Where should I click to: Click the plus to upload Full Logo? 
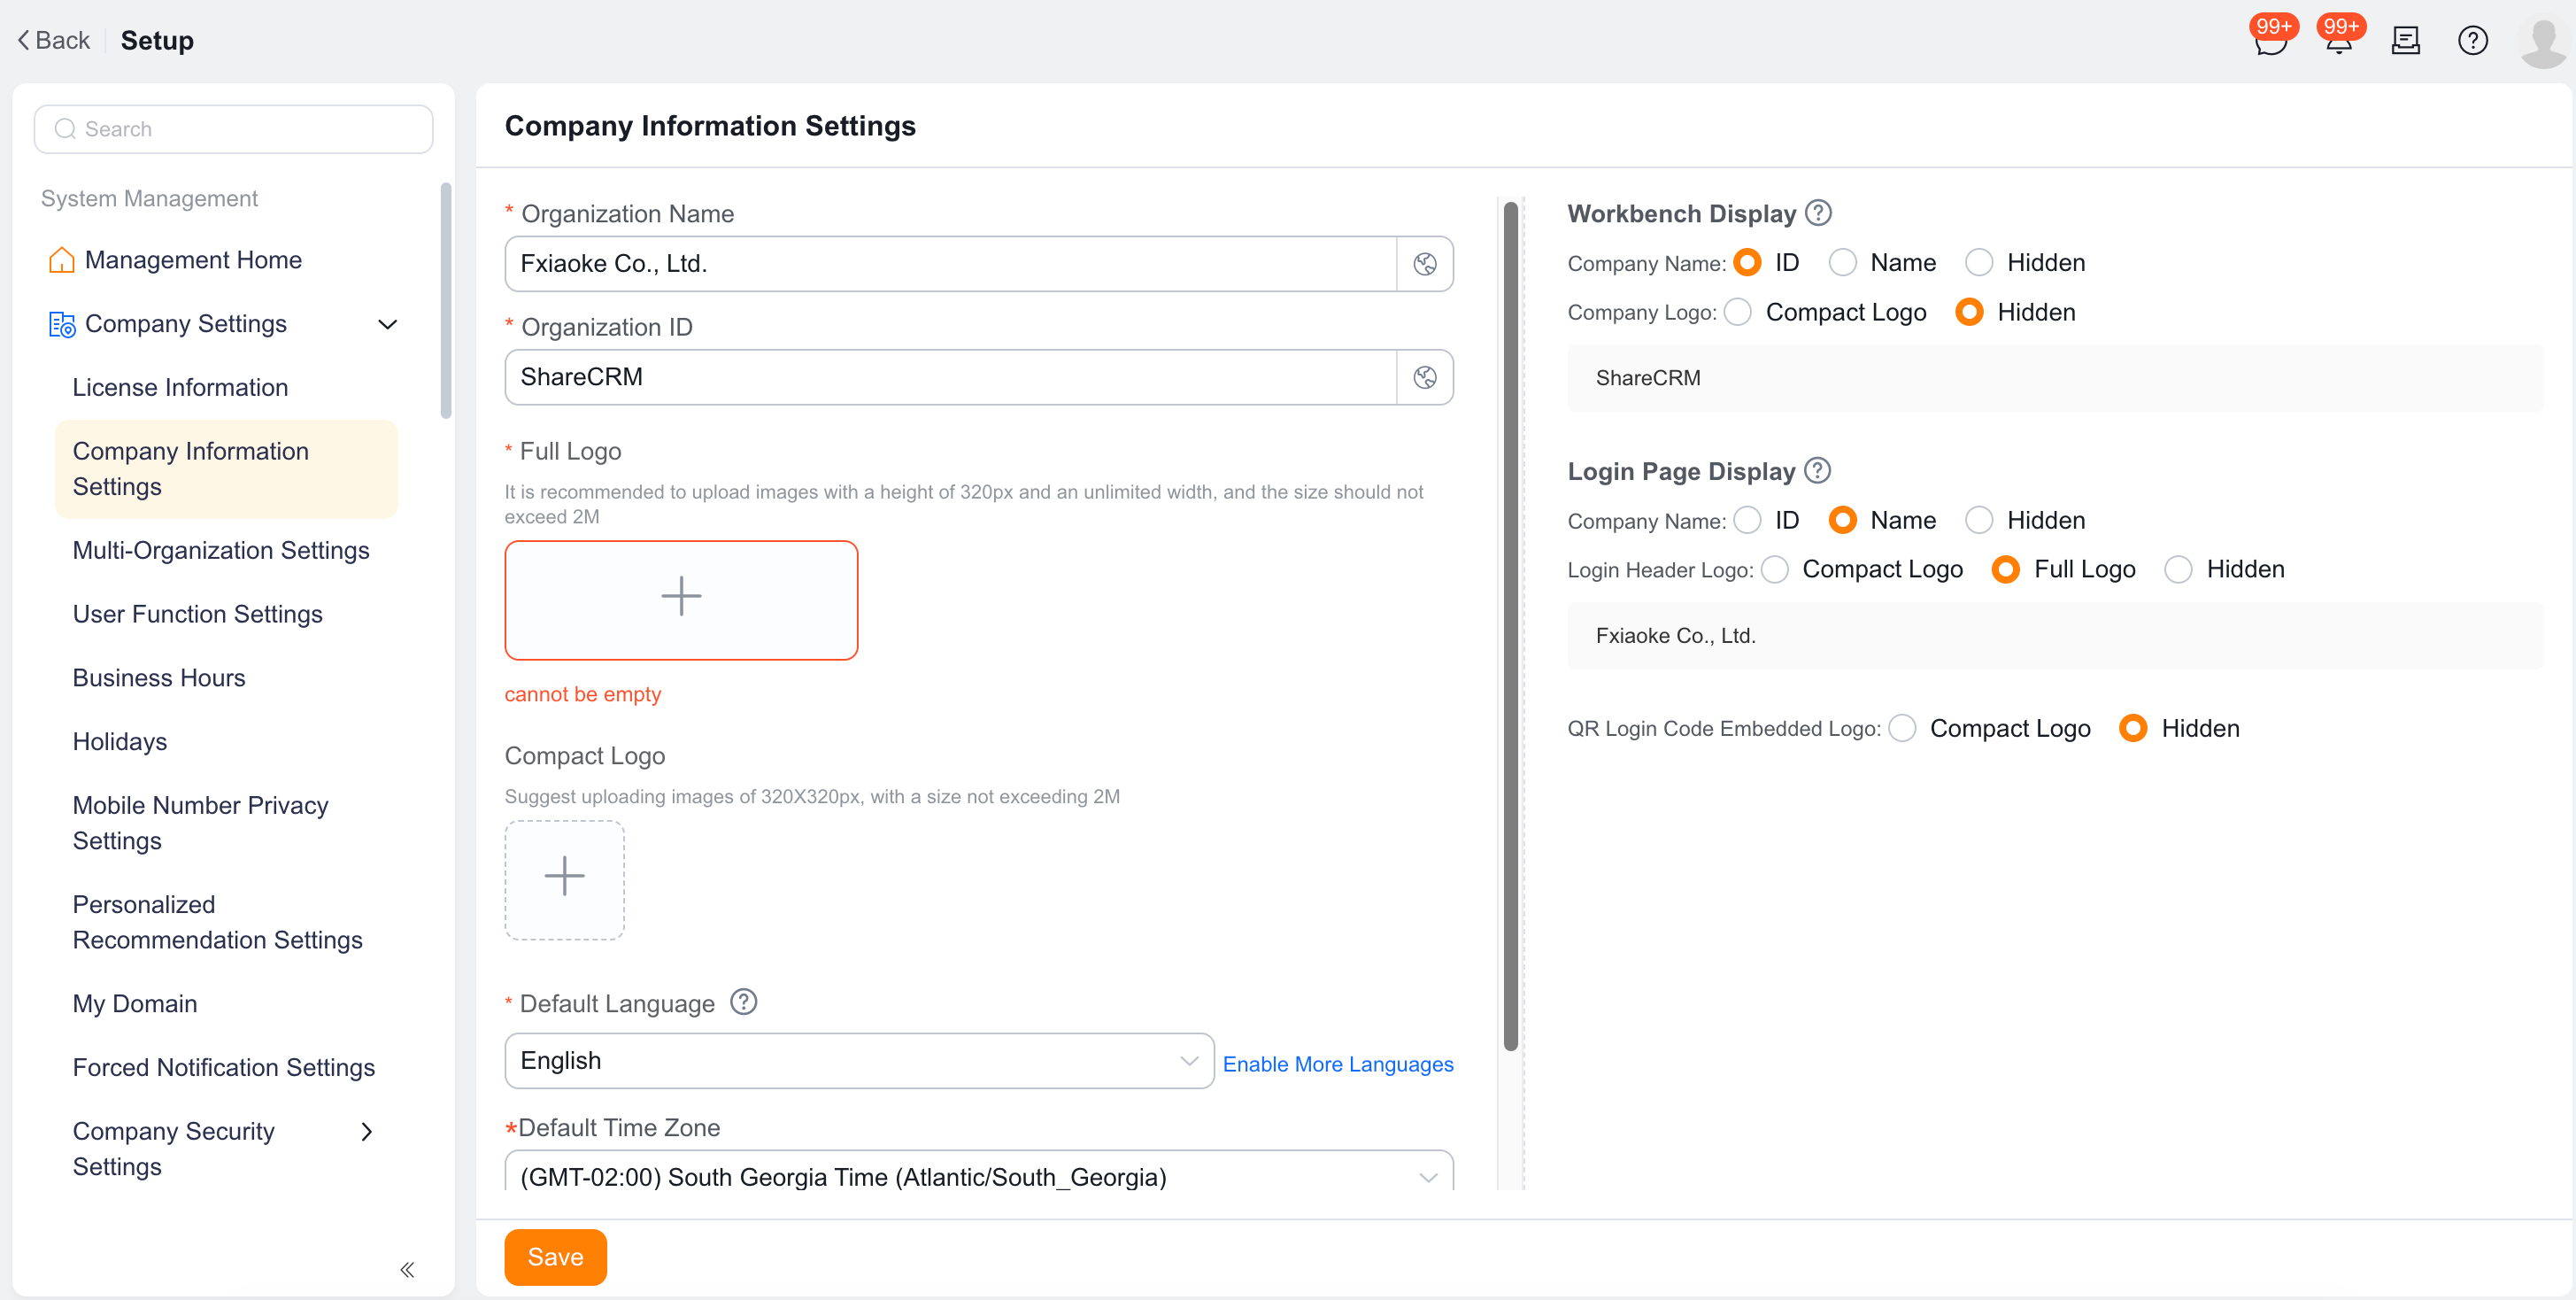pos(681,599)
